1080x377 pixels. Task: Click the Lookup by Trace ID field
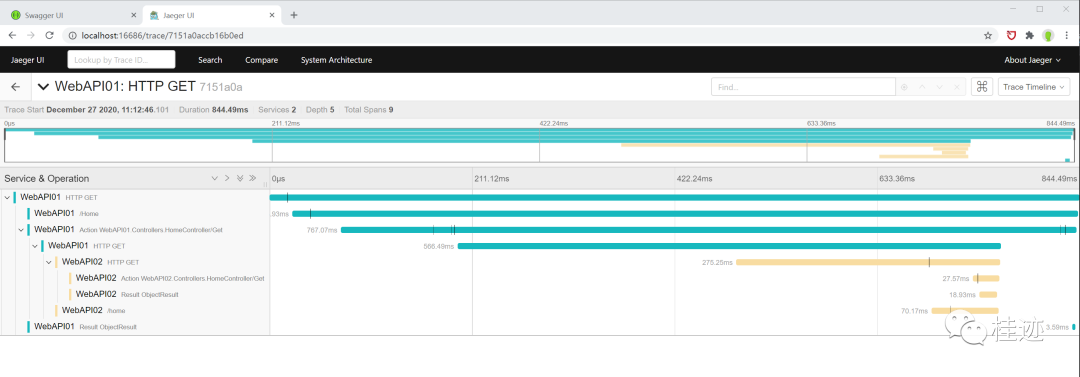pyautogui.click(x=121, y=60)
